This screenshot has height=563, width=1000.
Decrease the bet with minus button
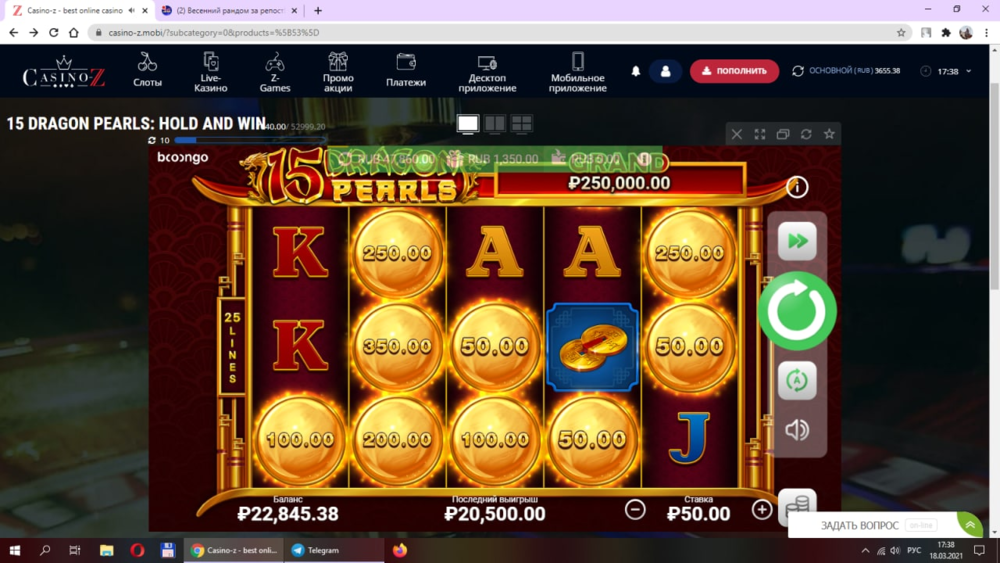click(x=635, y=509)
